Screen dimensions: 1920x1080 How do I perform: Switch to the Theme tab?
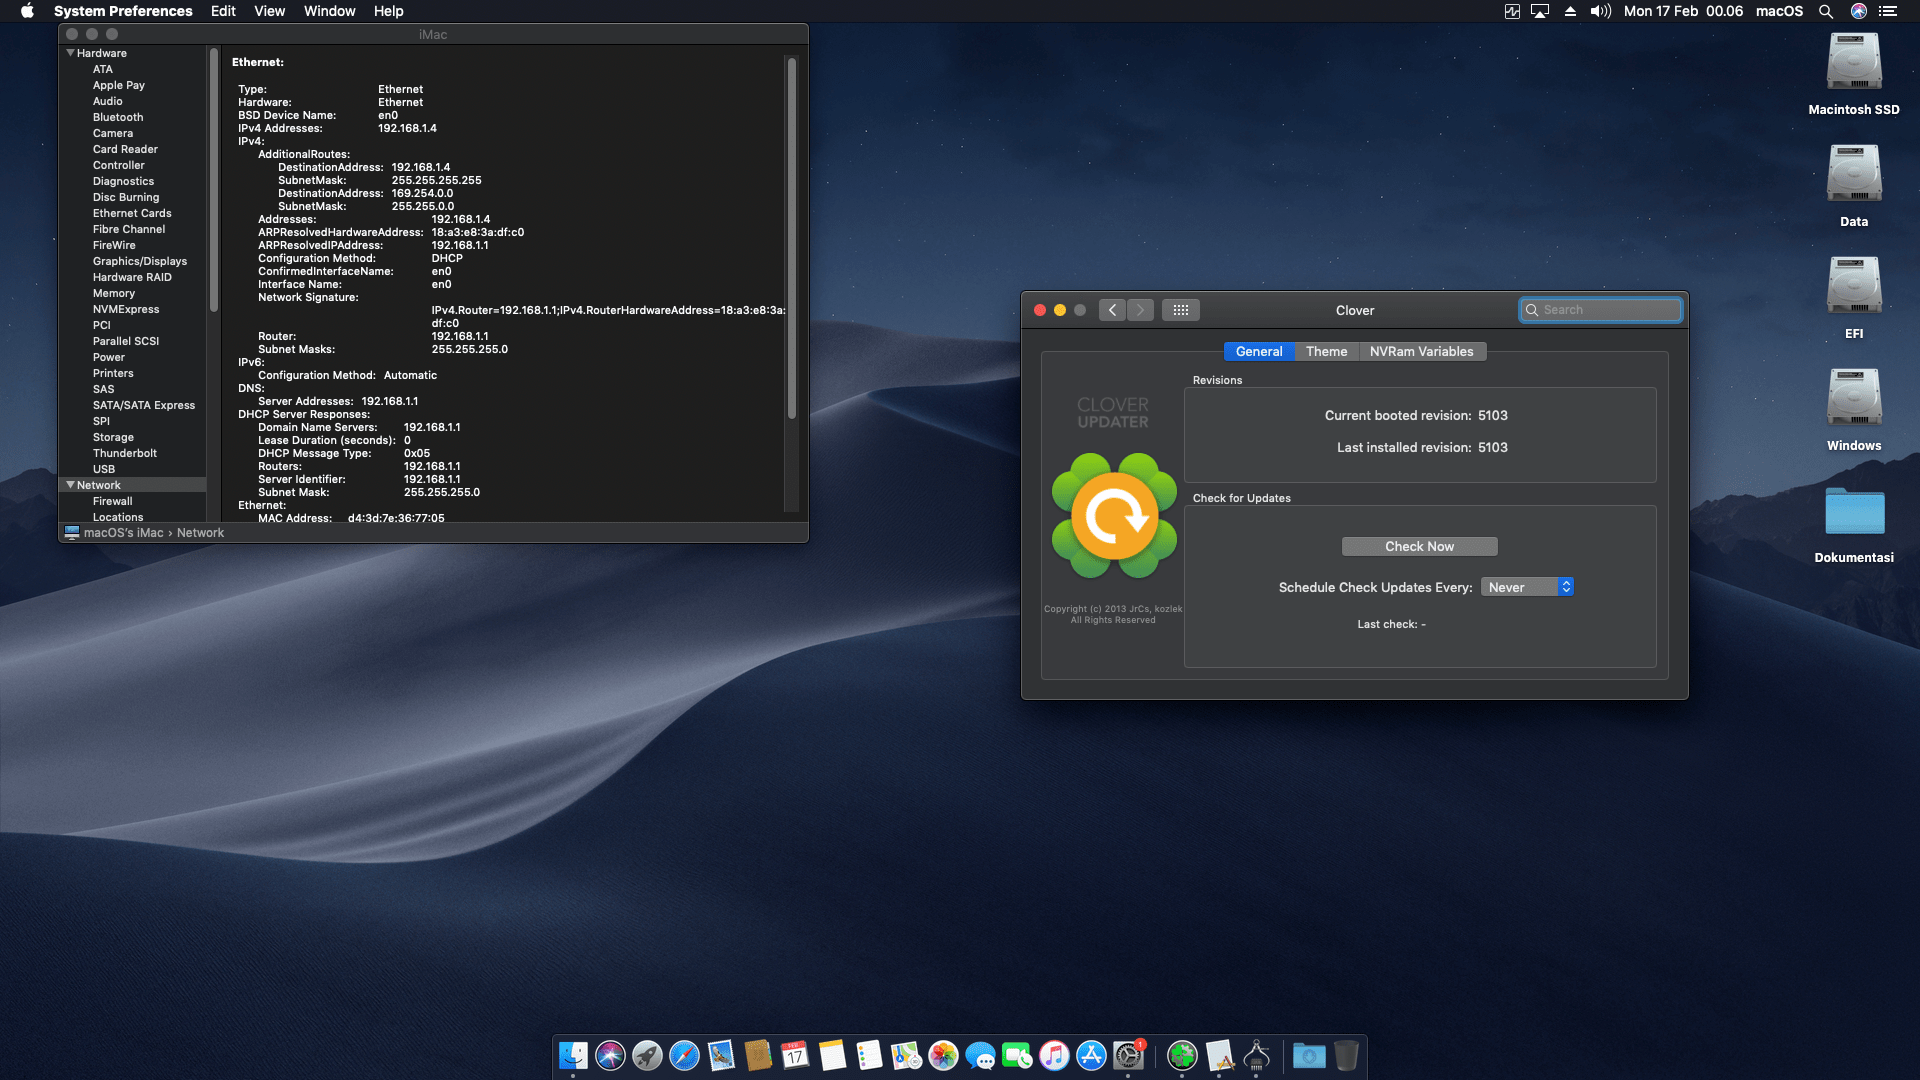click(x=1326, y=351)
